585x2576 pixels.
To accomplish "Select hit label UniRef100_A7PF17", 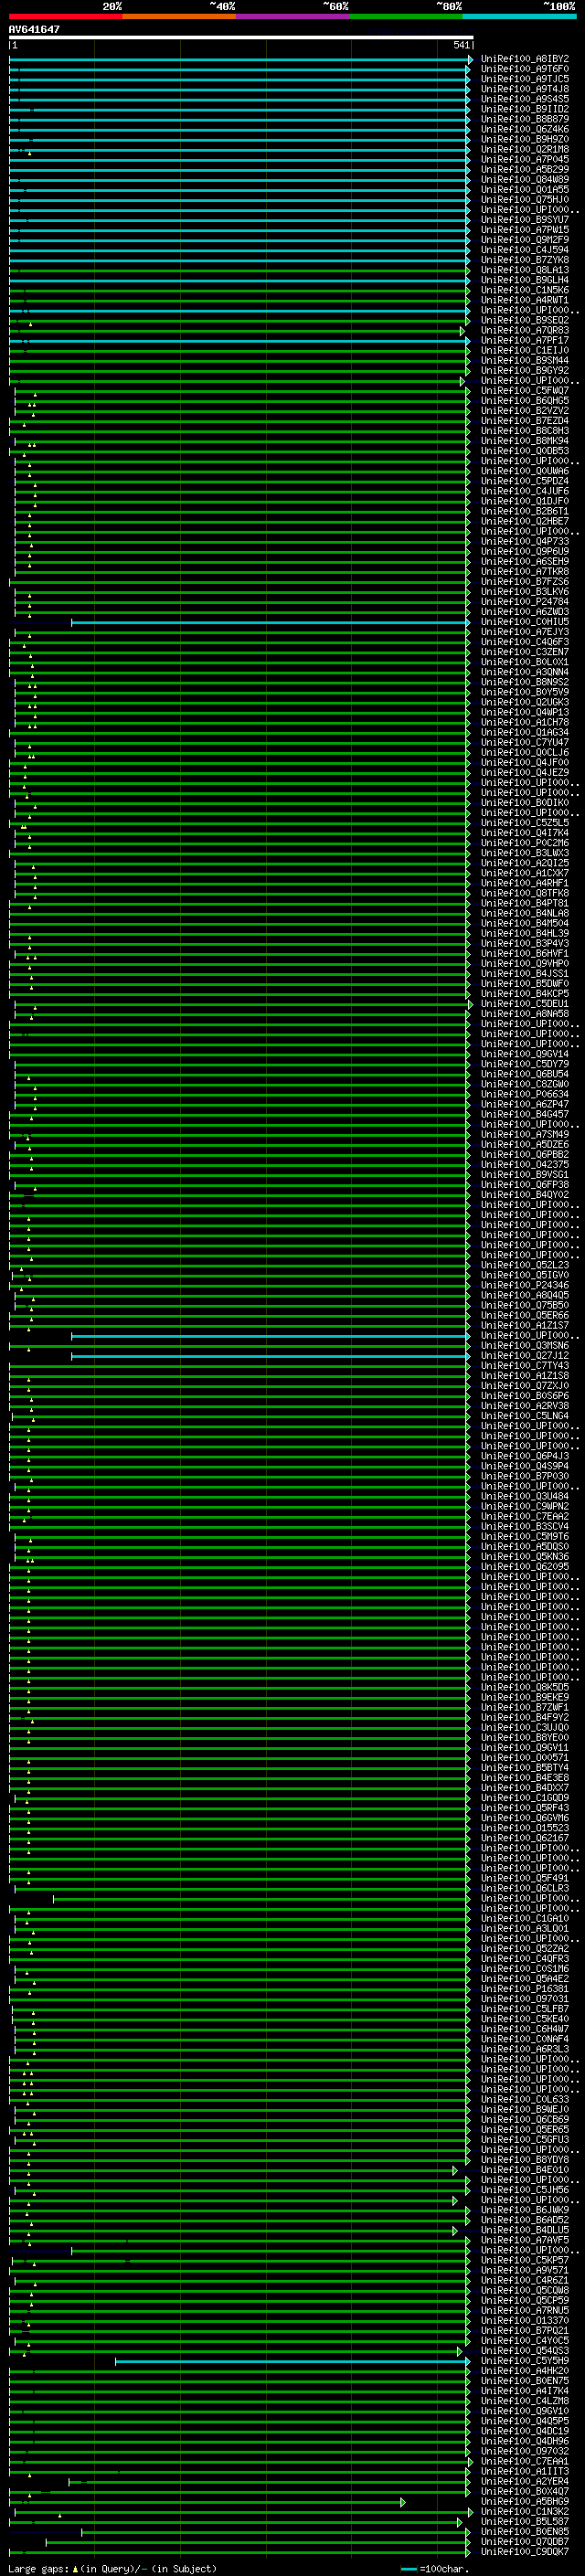I will (525, 340).
